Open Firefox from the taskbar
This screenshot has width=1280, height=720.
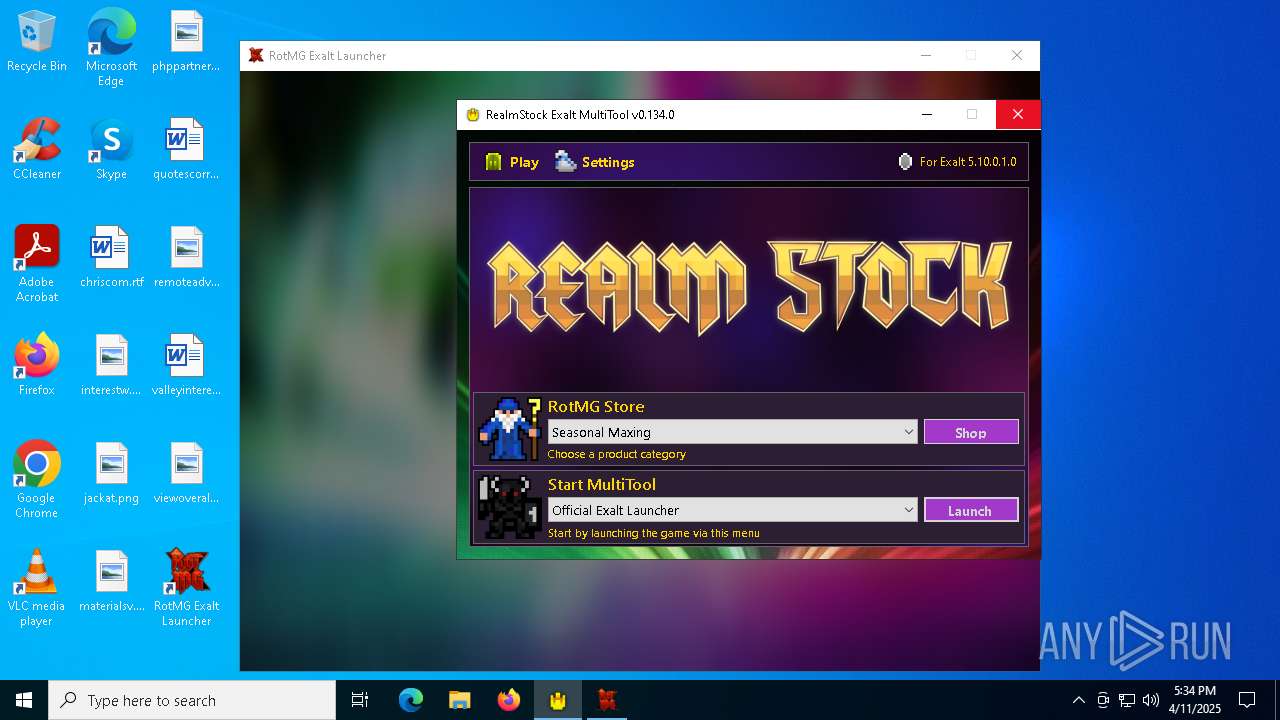508,700
